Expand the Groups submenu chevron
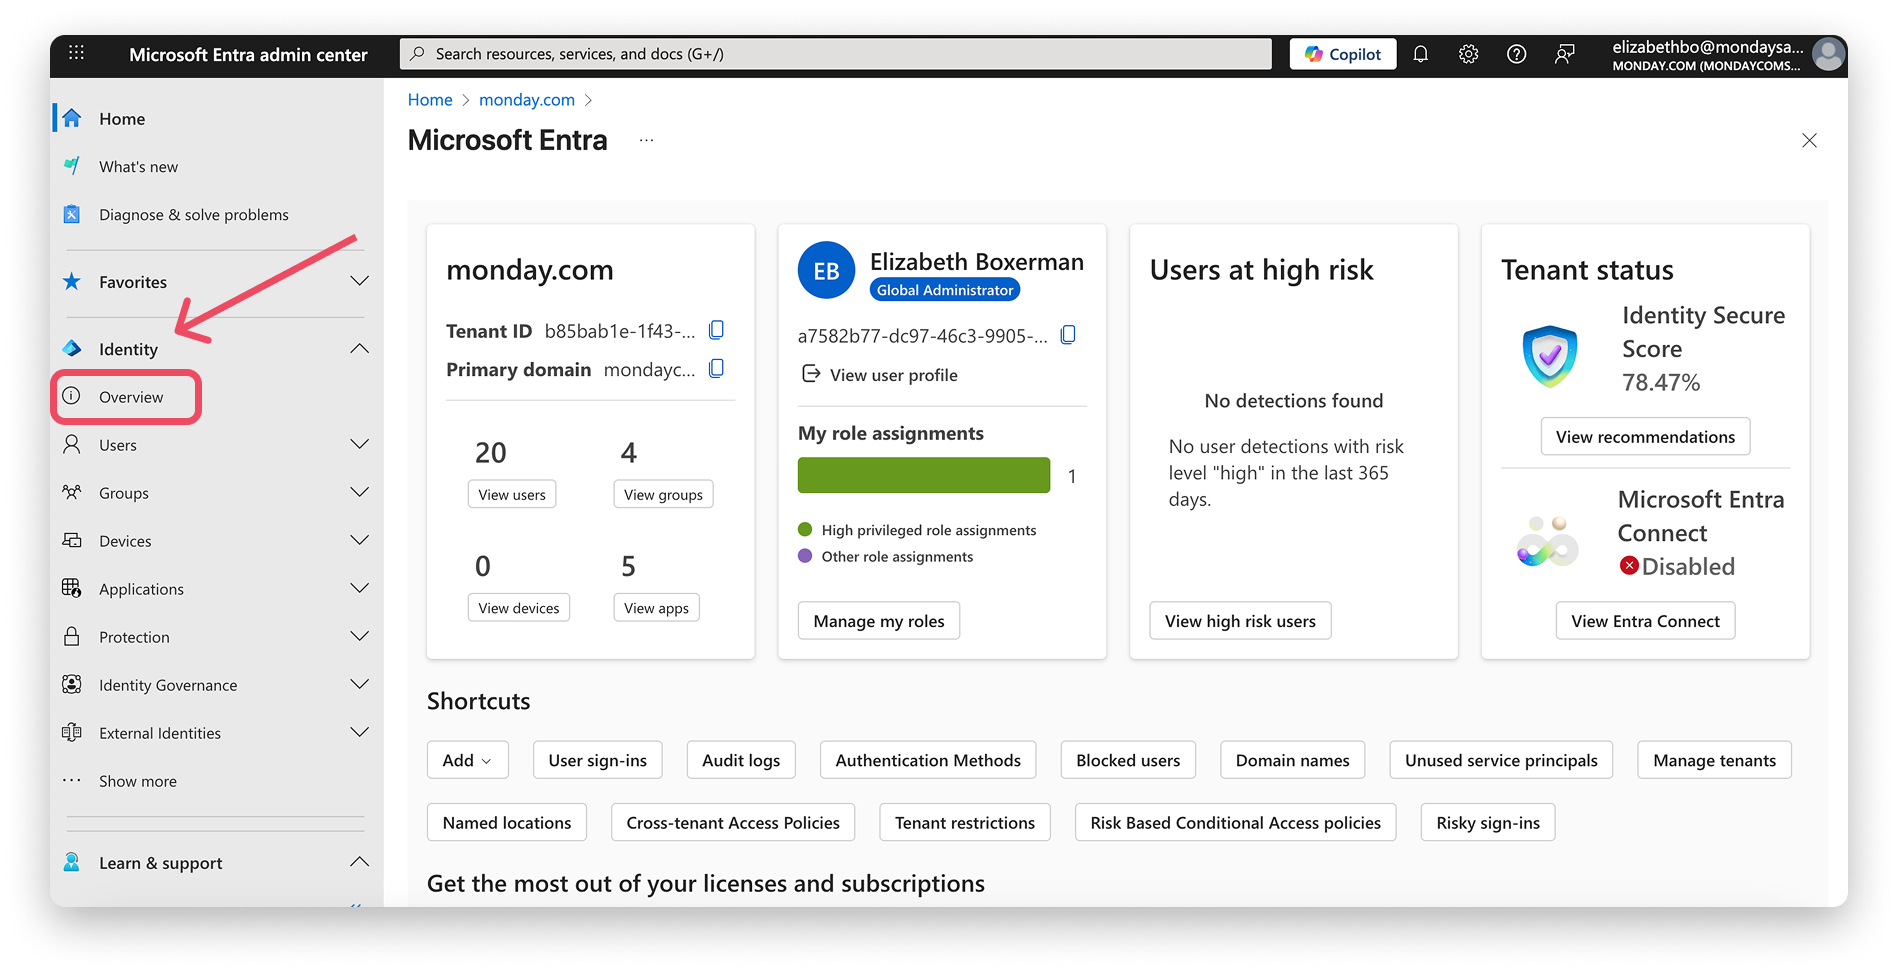The width and height of the screenshot is (1898, 972). (360, 492)
